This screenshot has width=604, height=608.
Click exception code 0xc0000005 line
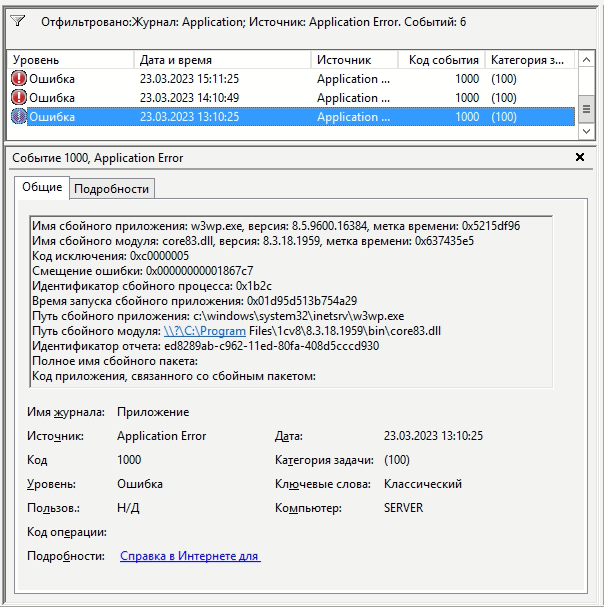(110, 256)
